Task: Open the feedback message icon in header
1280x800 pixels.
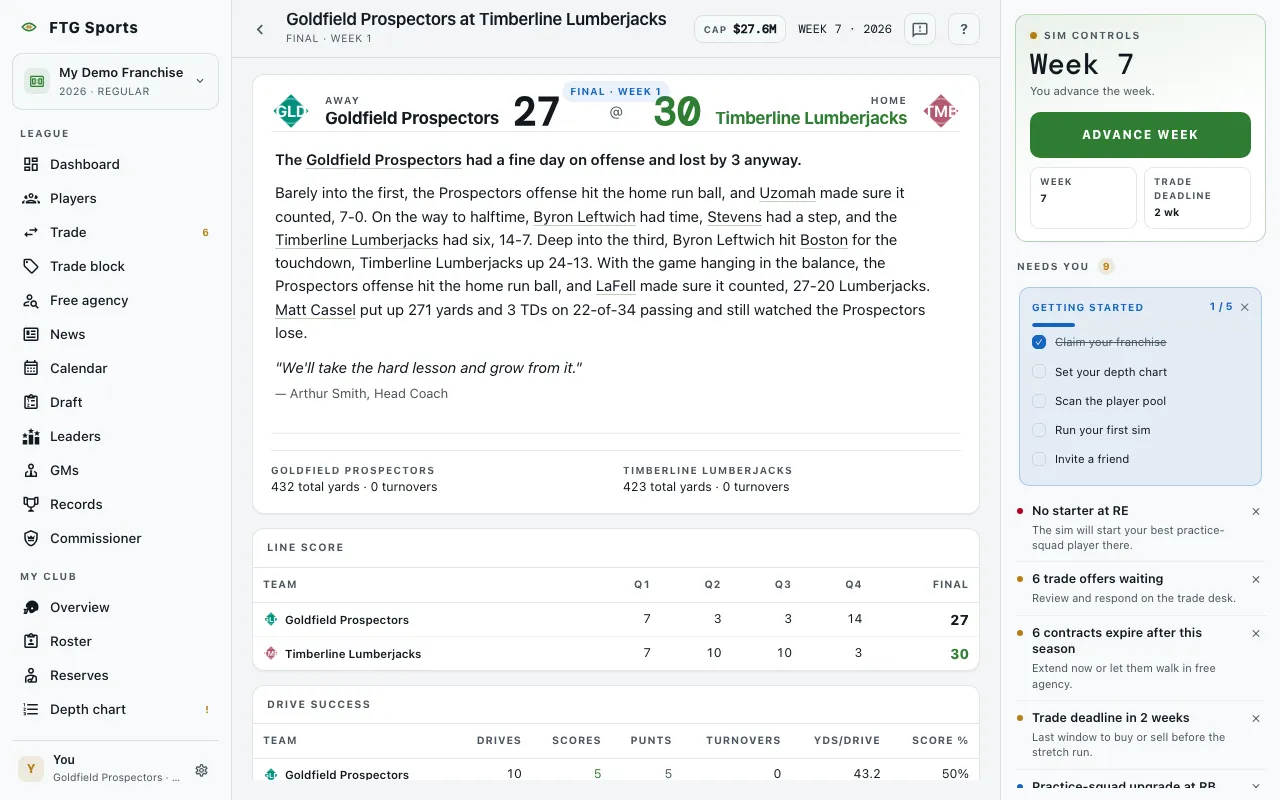Action: point(920,29)
